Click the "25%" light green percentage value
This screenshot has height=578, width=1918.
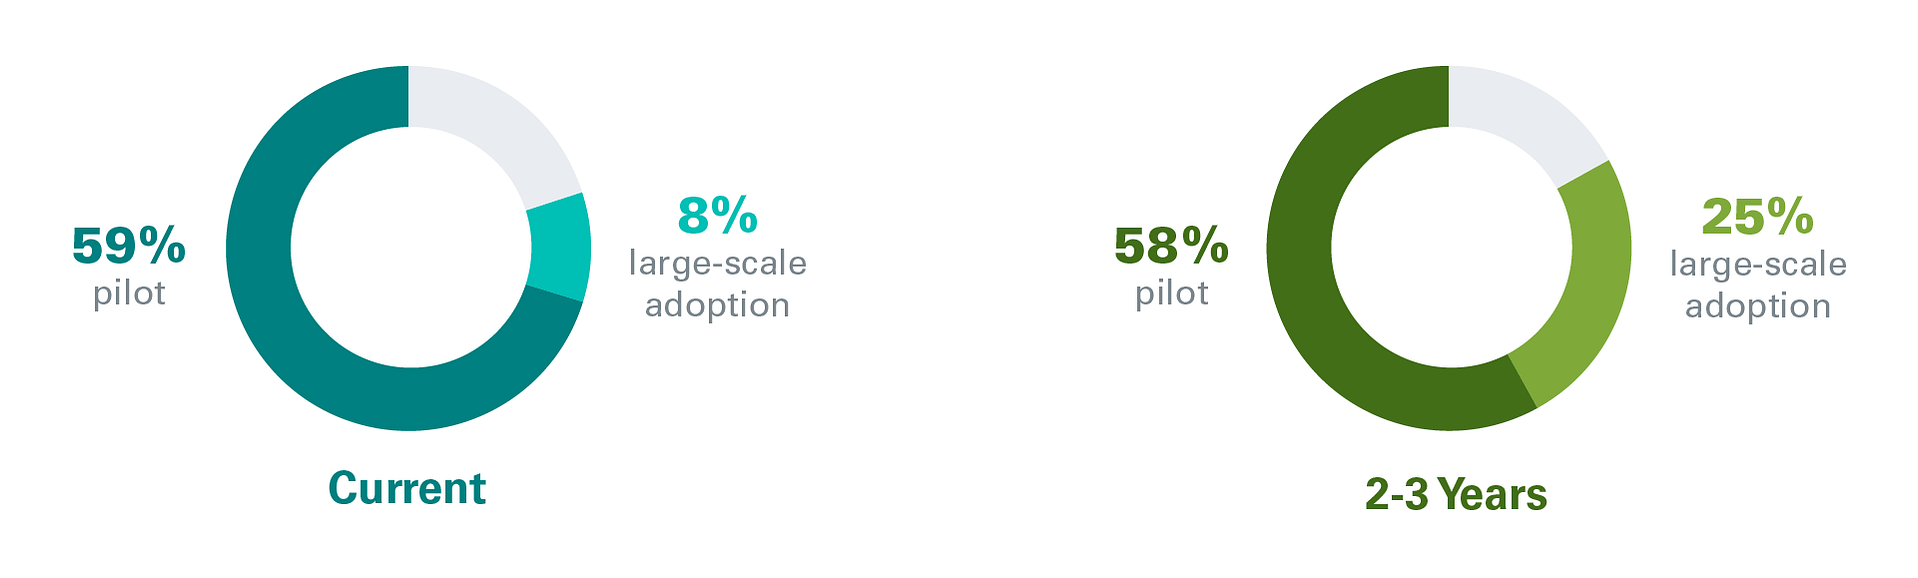click(1757, 216)
